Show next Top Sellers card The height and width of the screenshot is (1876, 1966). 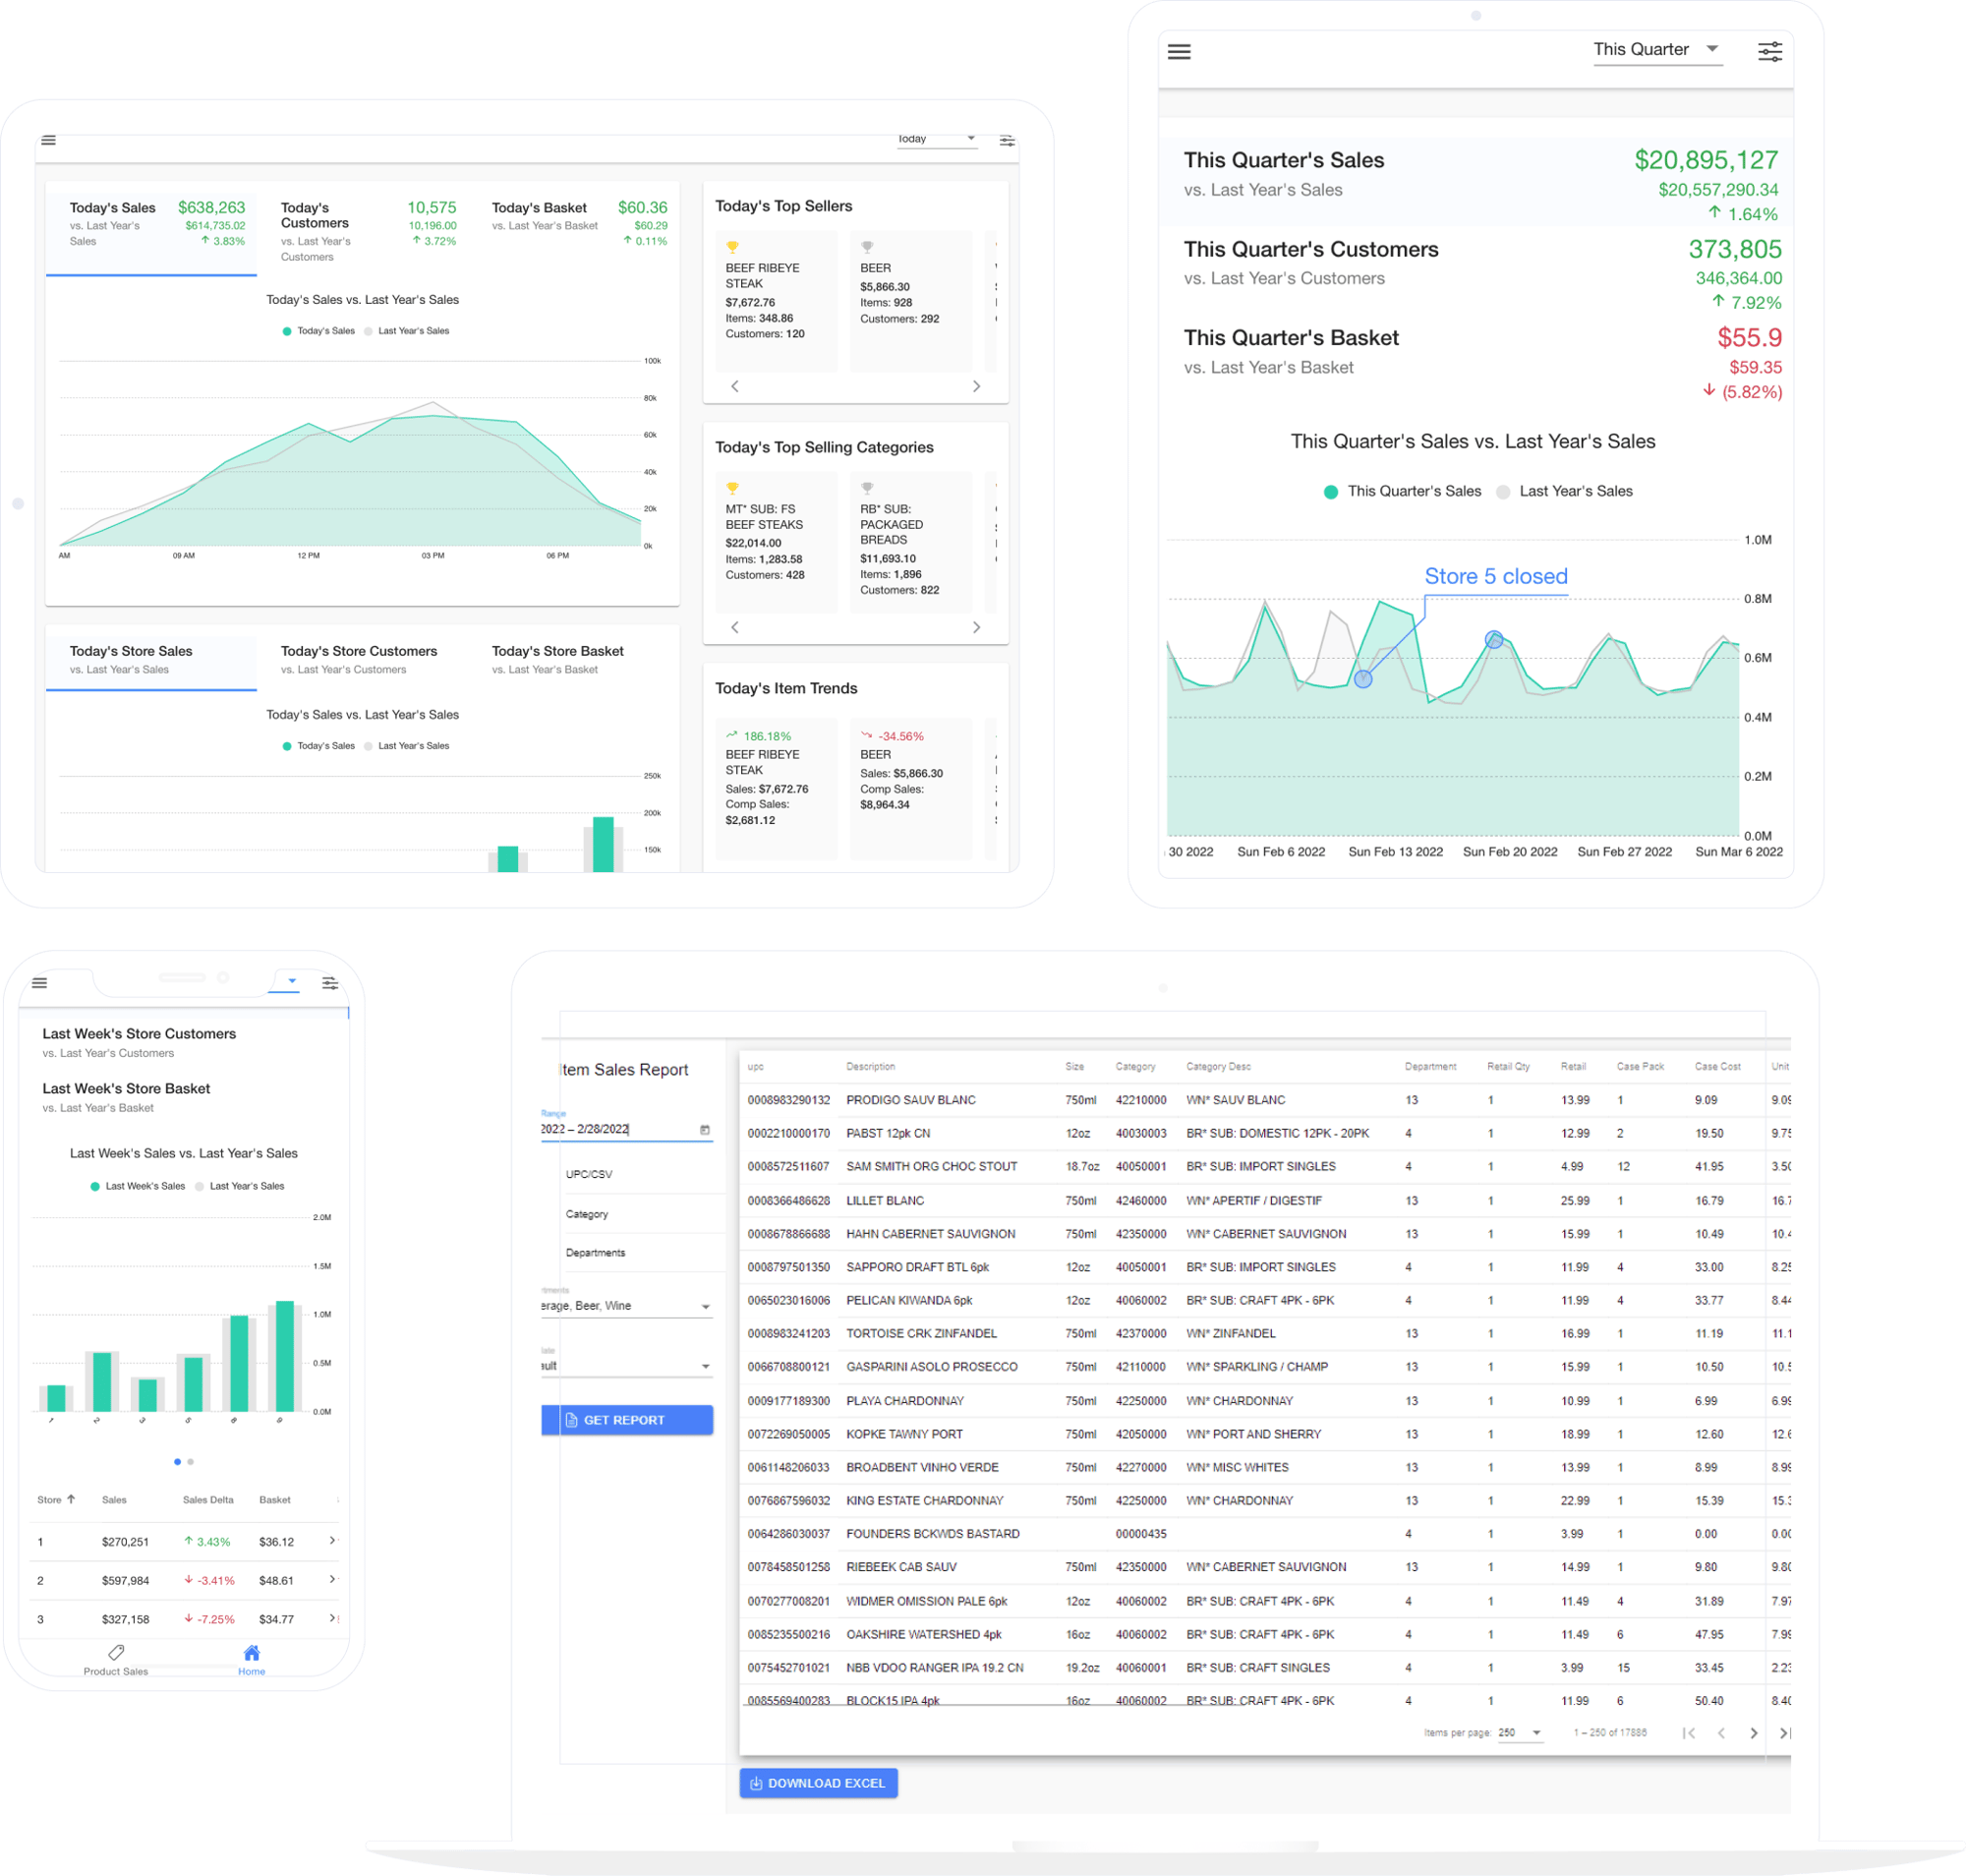[976, 386]
